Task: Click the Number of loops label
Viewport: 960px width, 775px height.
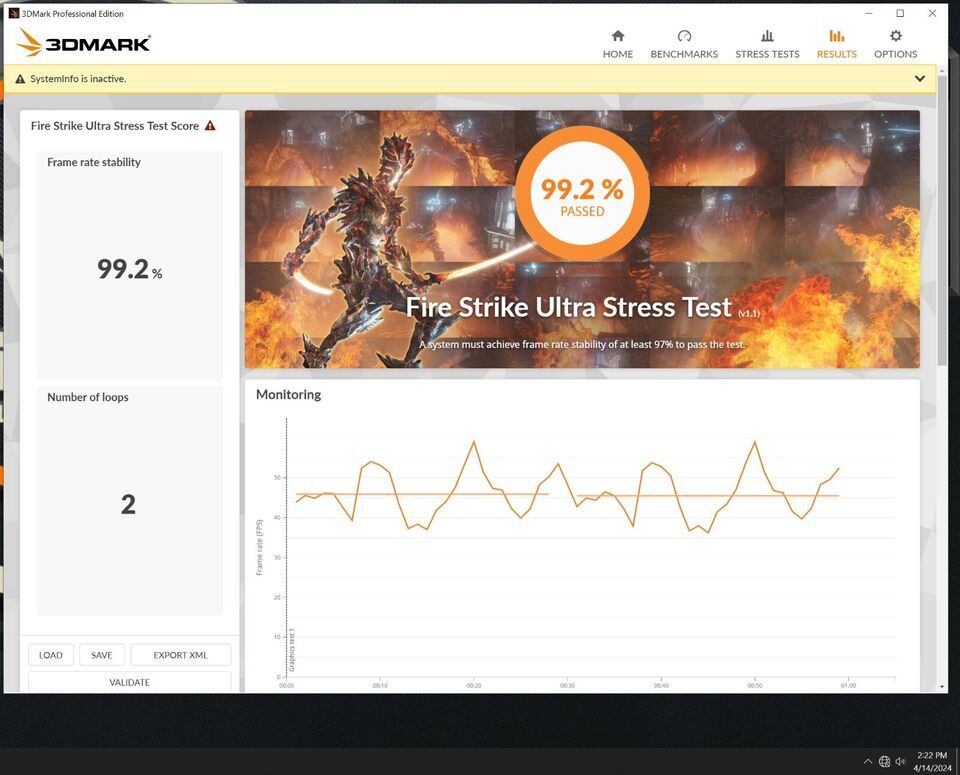Action: coord(88,397)
